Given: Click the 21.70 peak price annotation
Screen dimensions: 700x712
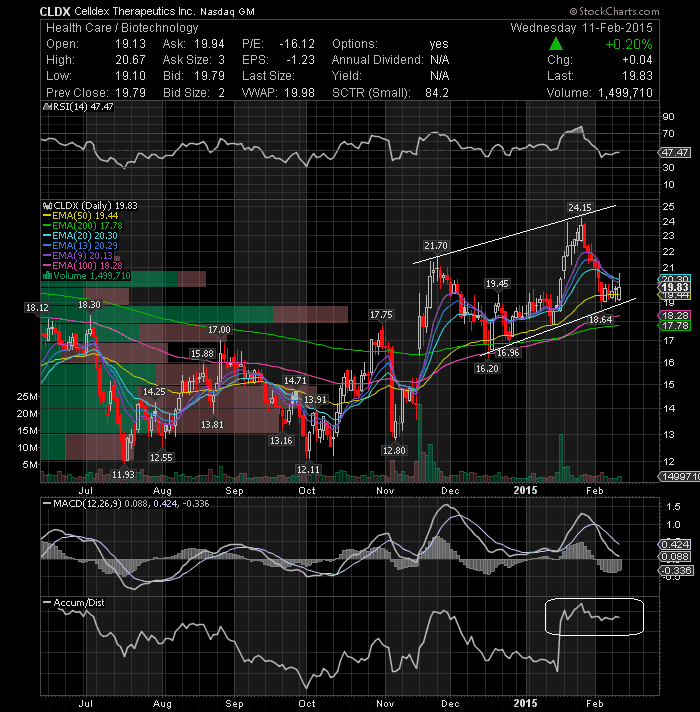Looking at the screenshot, I should click(x=435, y=246).
